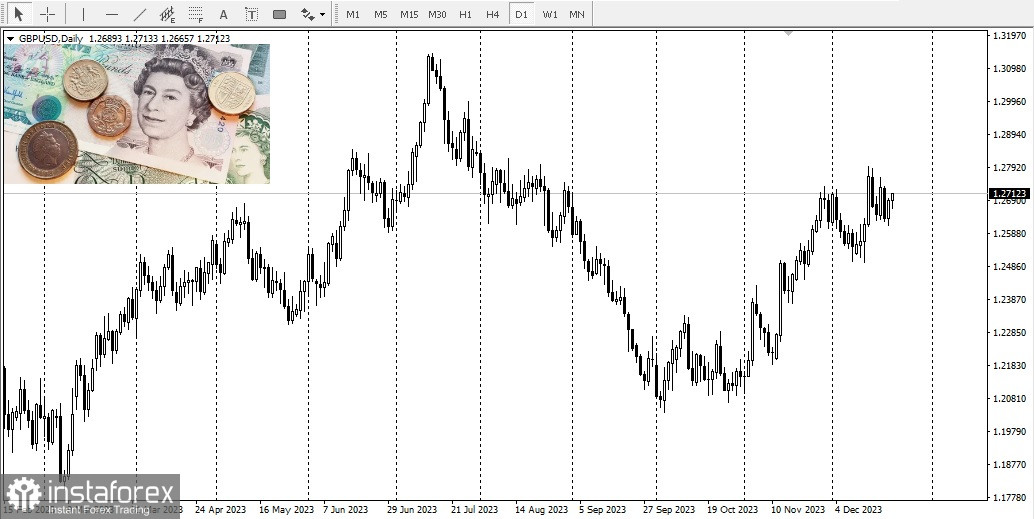The height and width of the screenshot is (519, 1034).
Task: Click the 29 Jun 2023 date label
Action: tap(412, 510)
